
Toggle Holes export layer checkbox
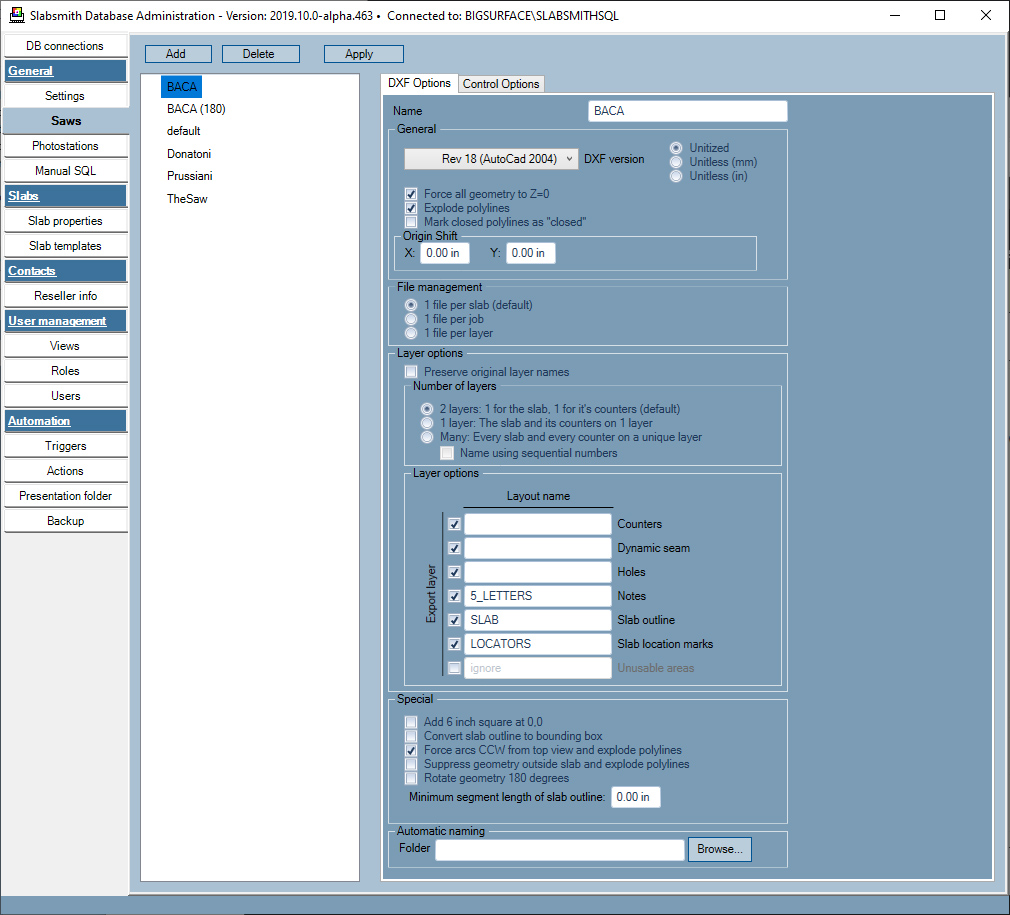click(454, 572)
